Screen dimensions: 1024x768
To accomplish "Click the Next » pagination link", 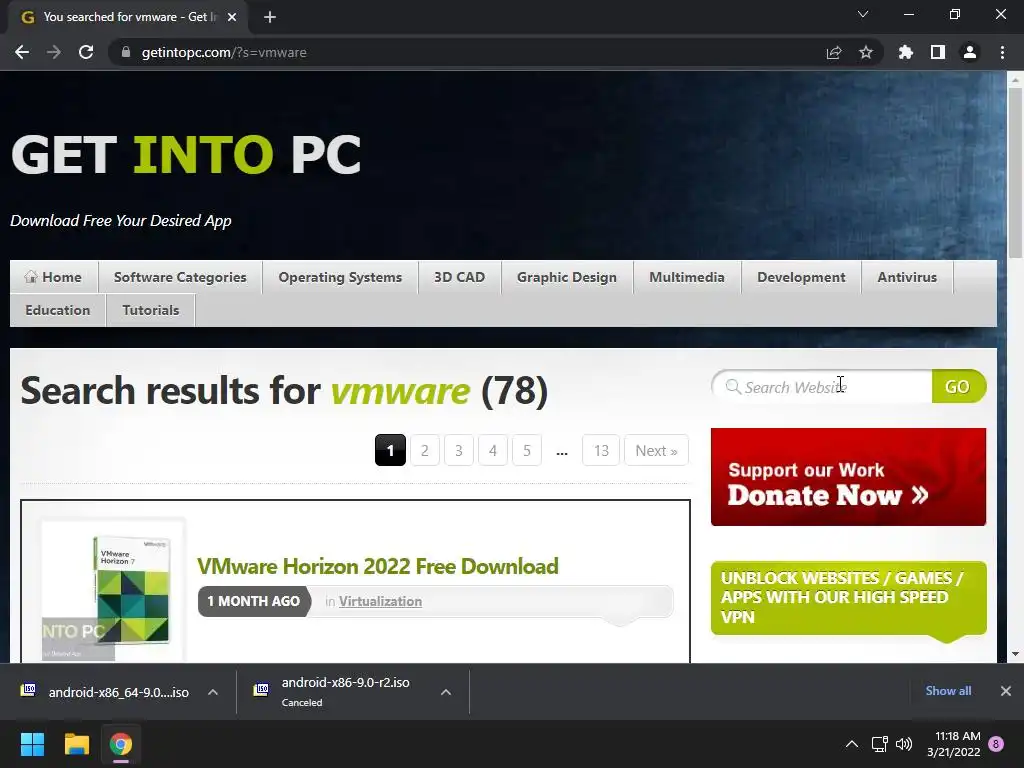I will tap(656, 451).
